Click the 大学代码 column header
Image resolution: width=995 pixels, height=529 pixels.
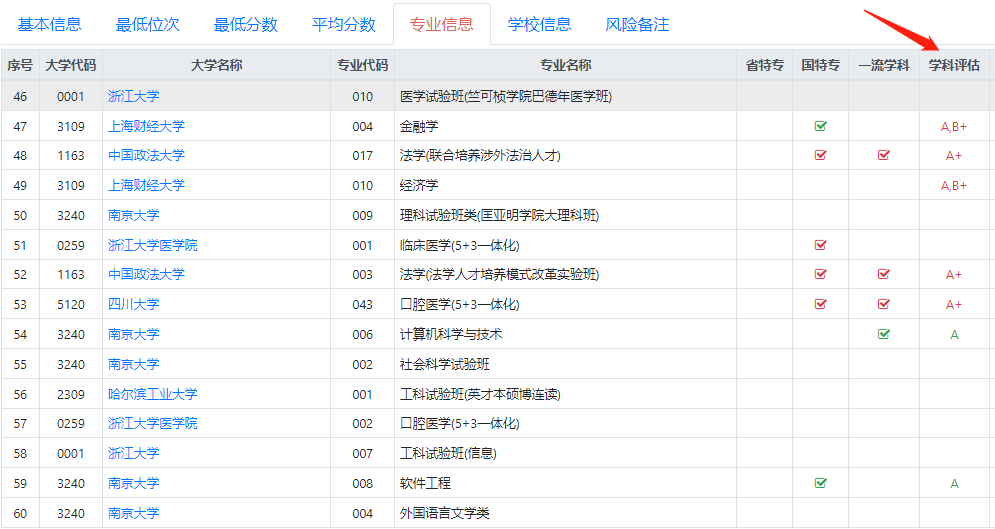(70, 65)
